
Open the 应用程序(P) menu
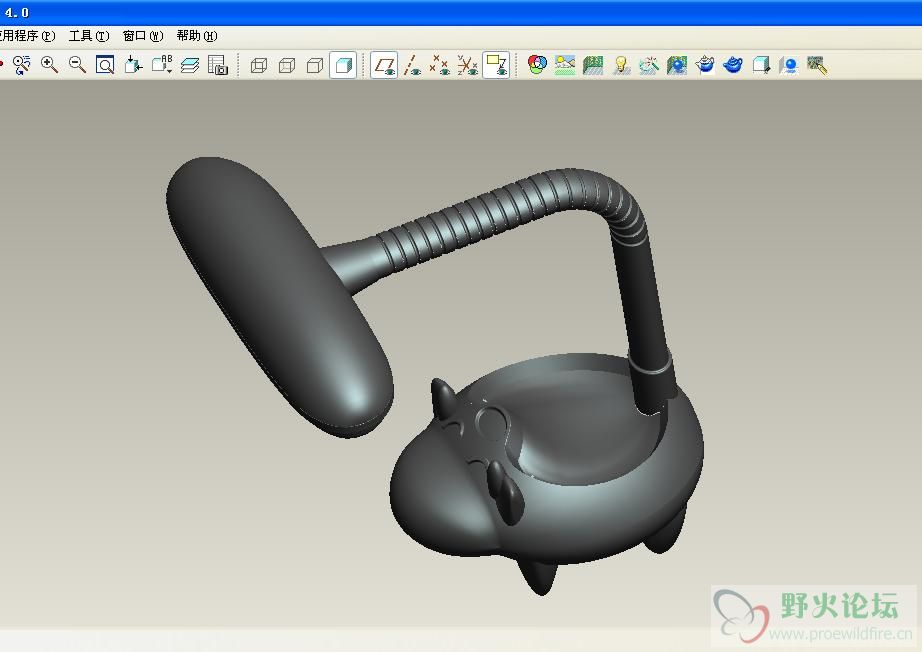[x=27, y=36]
